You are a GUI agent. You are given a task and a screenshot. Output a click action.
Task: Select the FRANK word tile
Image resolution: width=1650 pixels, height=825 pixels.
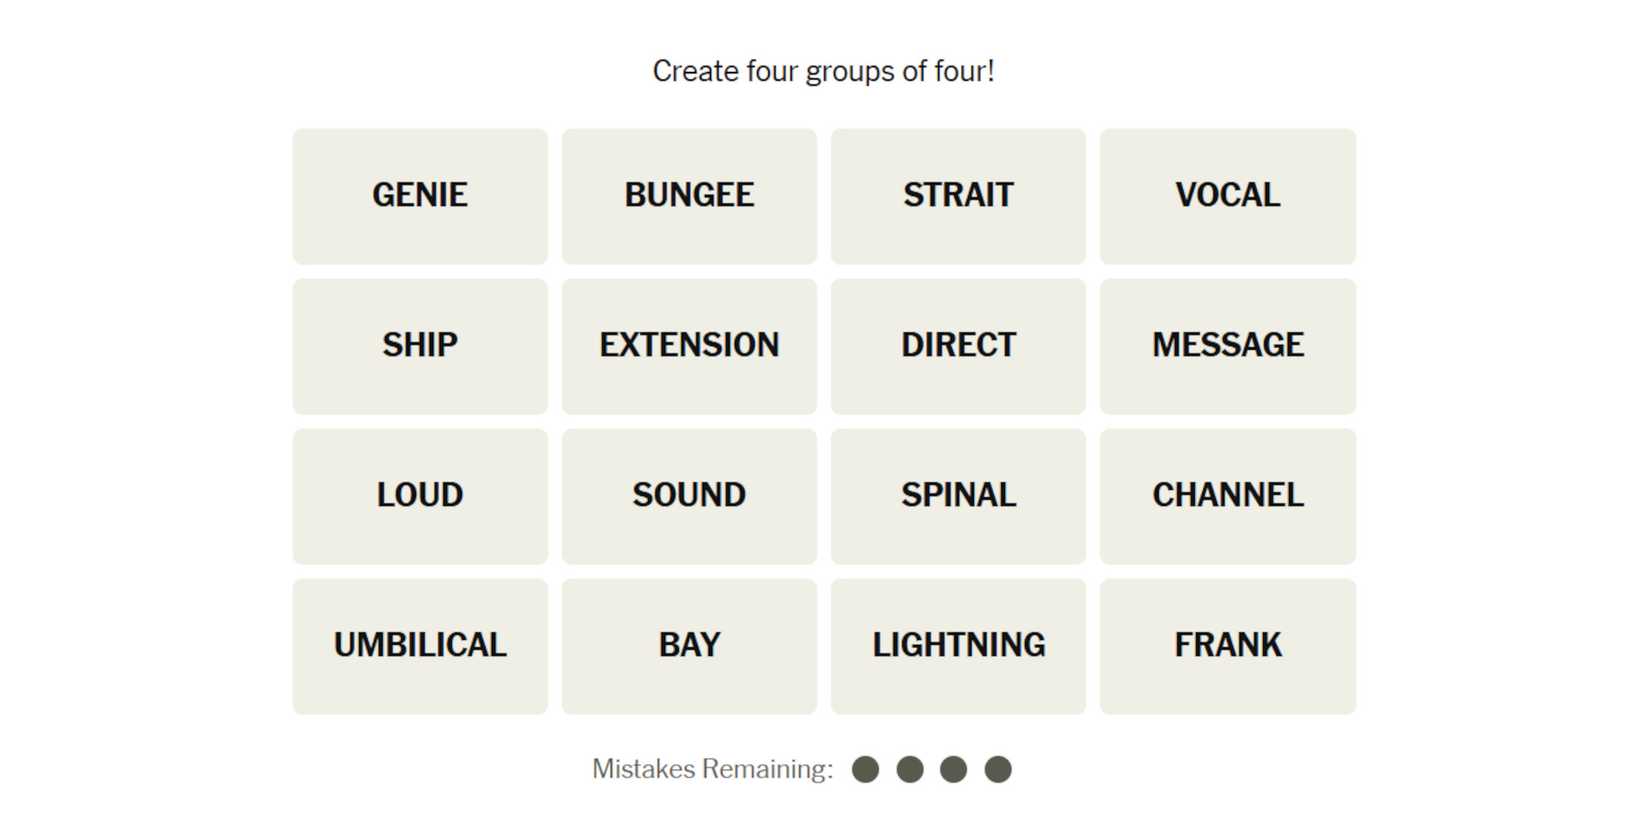[1227, 646]
